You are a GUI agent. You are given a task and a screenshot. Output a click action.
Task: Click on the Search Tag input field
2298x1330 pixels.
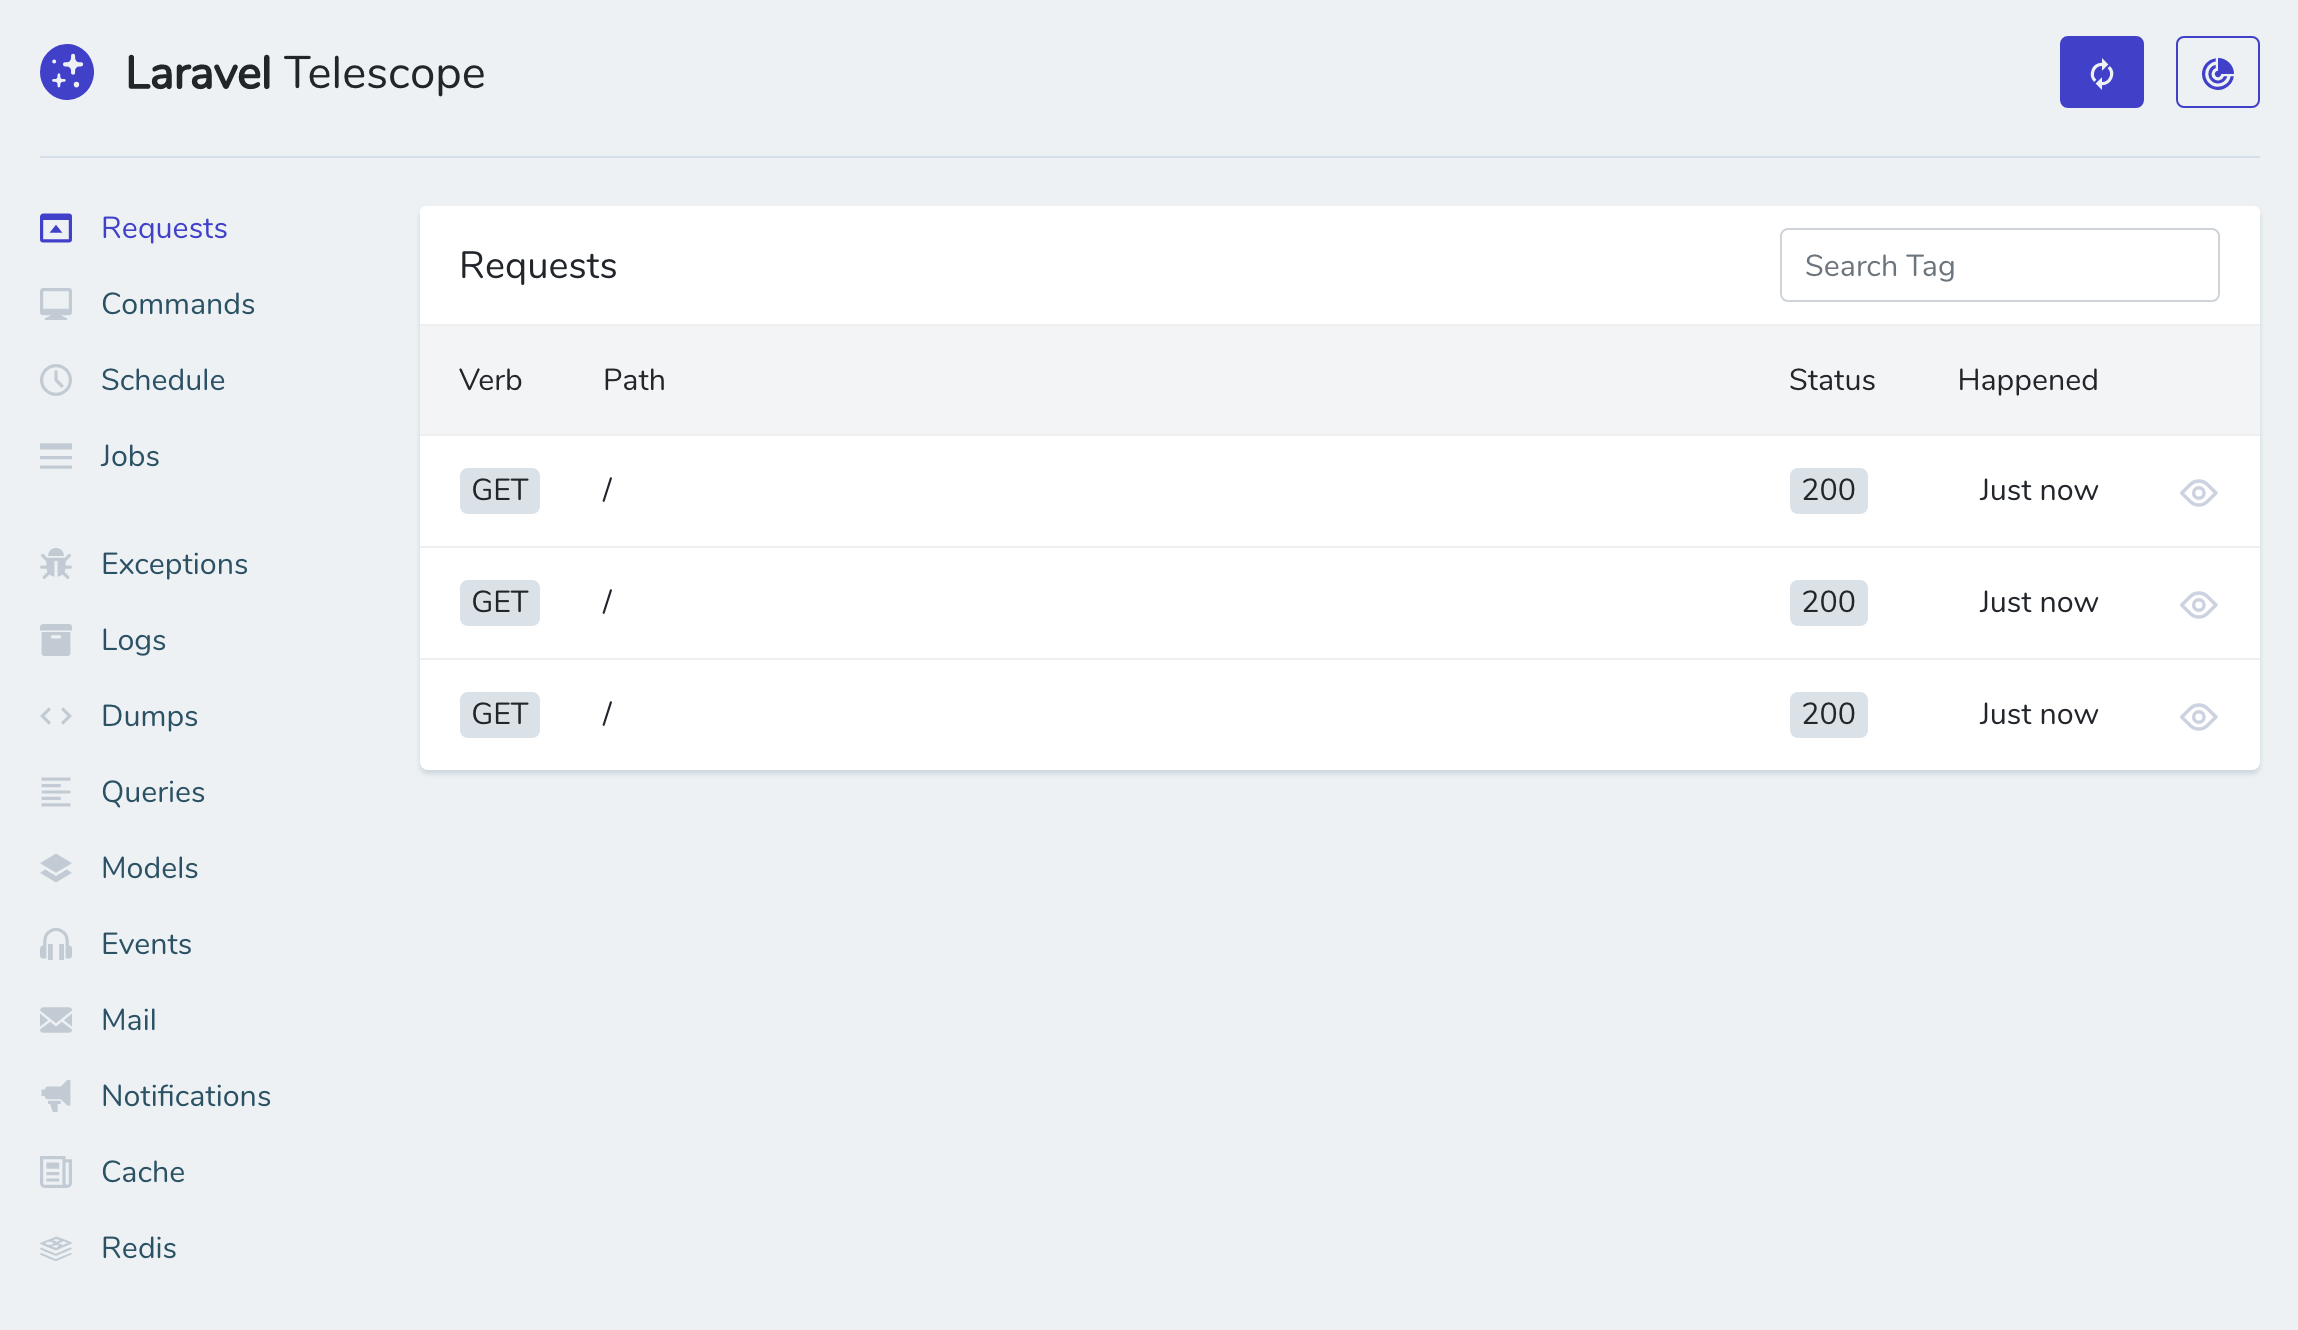pyautogui.click(x=2000, y=264)
